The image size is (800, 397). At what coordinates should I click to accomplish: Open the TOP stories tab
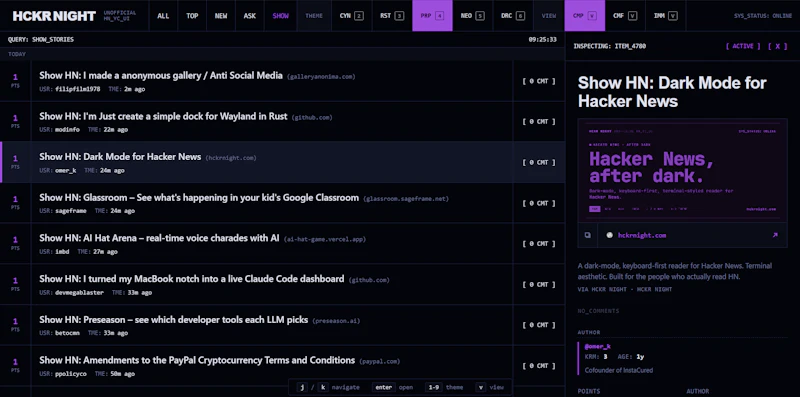pyautogui.click(x=192, y=16)
